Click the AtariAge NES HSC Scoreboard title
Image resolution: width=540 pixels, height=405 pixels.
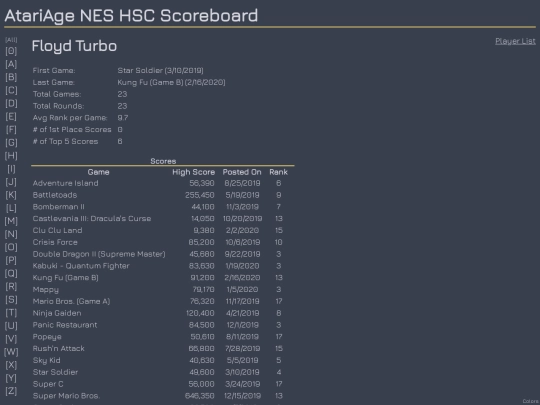click(131, 16)
